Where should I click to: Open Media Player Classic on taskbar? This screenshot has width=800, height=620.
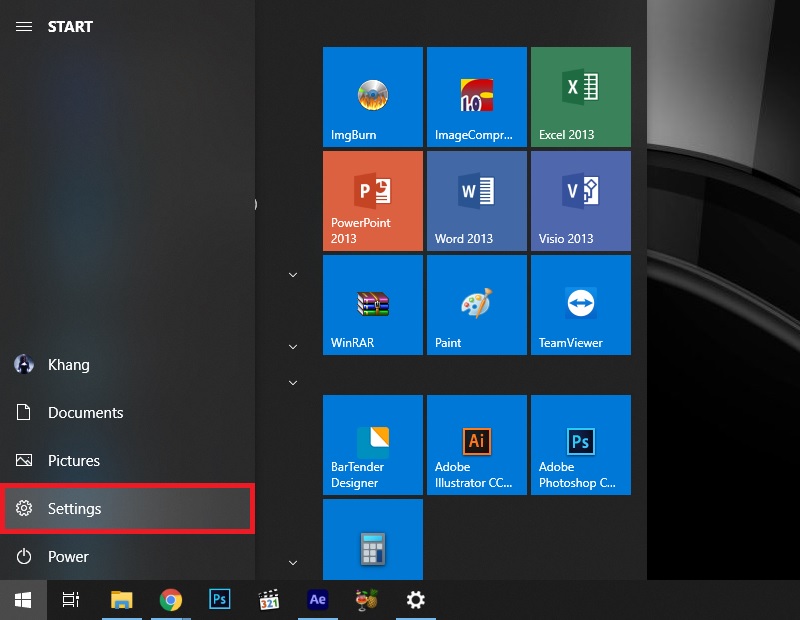[x=269, y=600]
